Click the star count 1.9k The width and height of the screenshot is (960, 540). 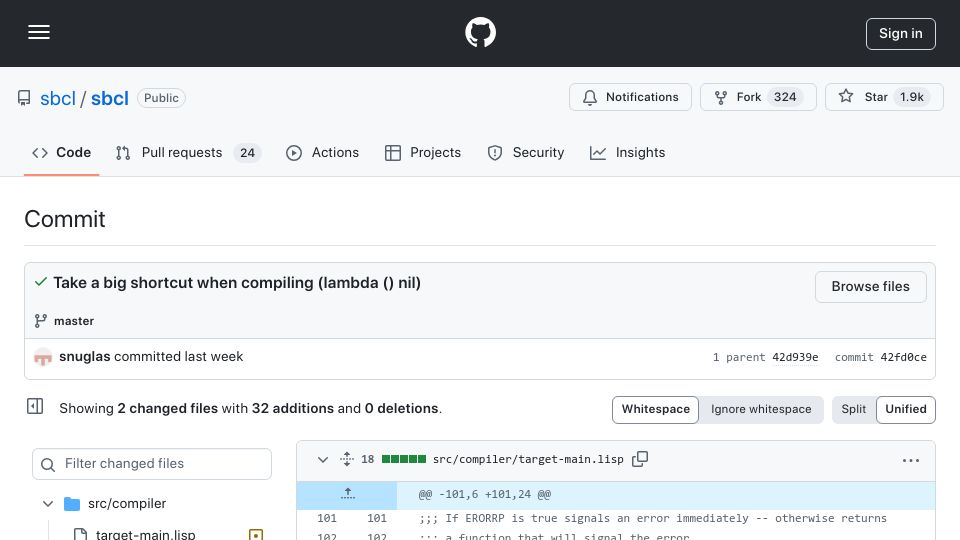click(x=911, y=97)
